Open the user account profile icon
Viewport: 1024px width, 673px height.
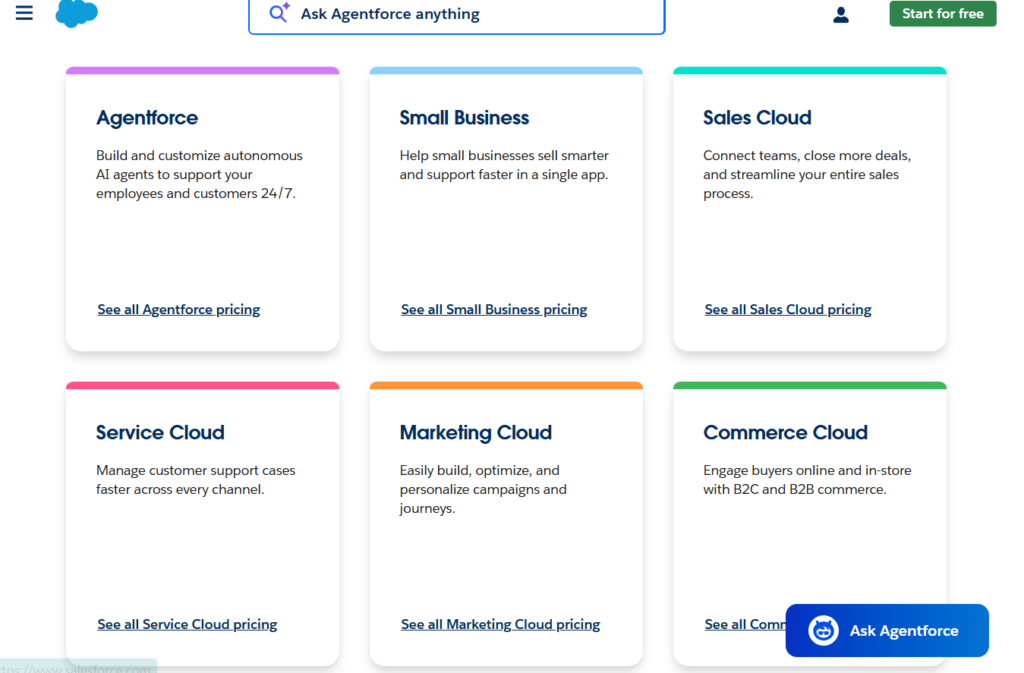pyautogui.click(x=841, y=14)
